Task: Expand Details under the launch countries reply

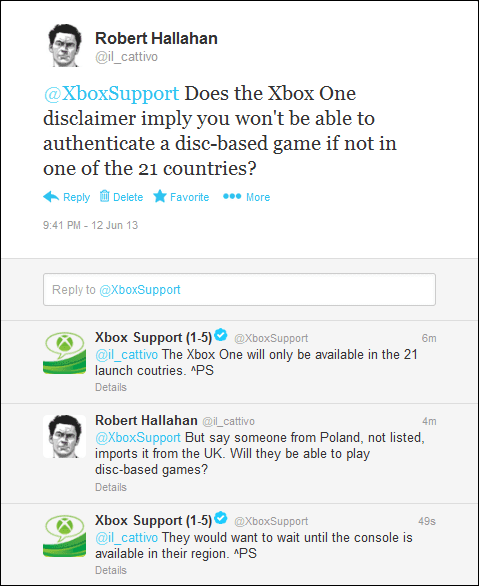Action: [111, 387]
